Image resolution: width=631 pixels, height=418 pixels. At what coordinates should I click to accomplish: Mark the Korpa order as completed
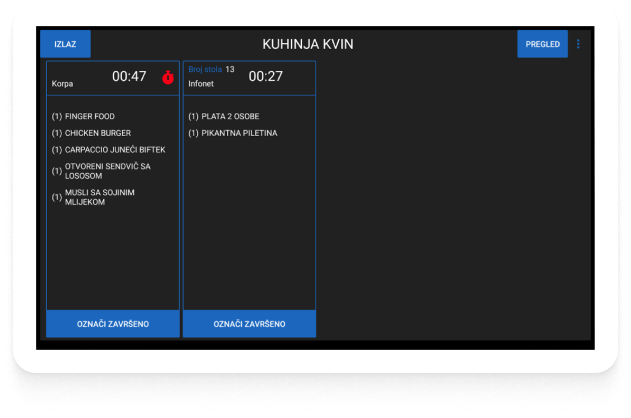tap(113, 324)
